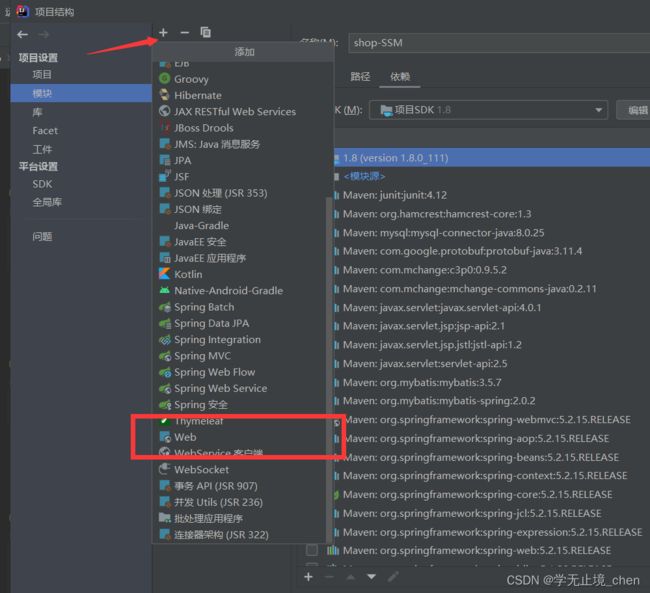Viewport: 650px width, 593px height.
Task: Select the <模块源> row
Action: coord(492,176)
